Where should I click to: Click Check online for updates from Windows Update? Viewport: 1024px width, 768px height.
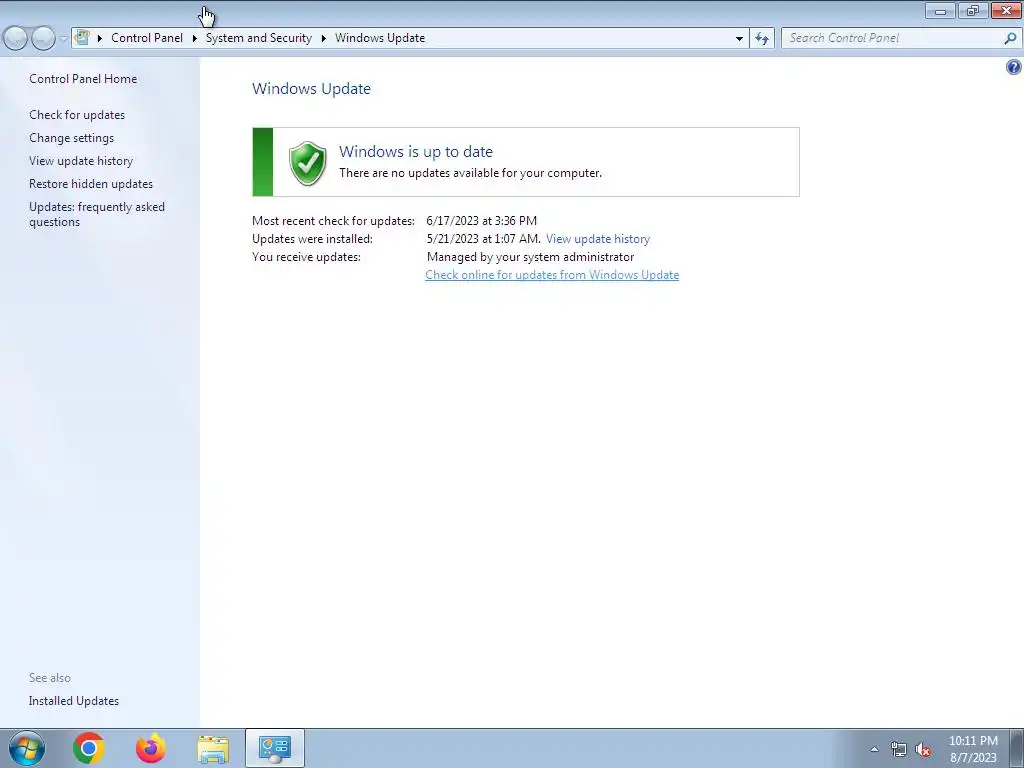click(552, 275)
